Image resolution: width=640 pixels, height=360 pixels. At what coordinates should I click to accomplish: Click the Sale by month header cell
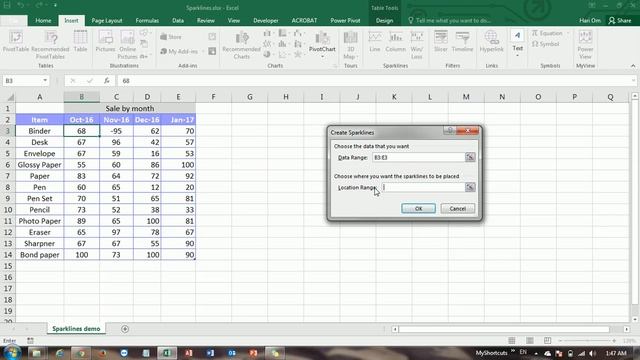[x=130, y=109]
